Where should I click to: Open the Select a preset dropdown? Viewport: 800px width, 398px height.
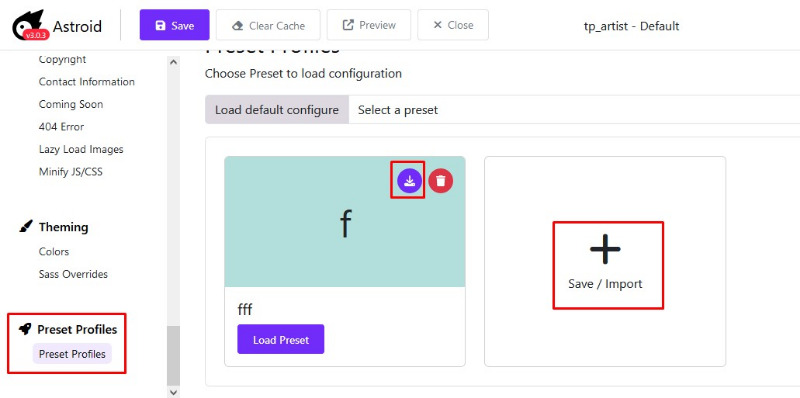coord(574,110)
